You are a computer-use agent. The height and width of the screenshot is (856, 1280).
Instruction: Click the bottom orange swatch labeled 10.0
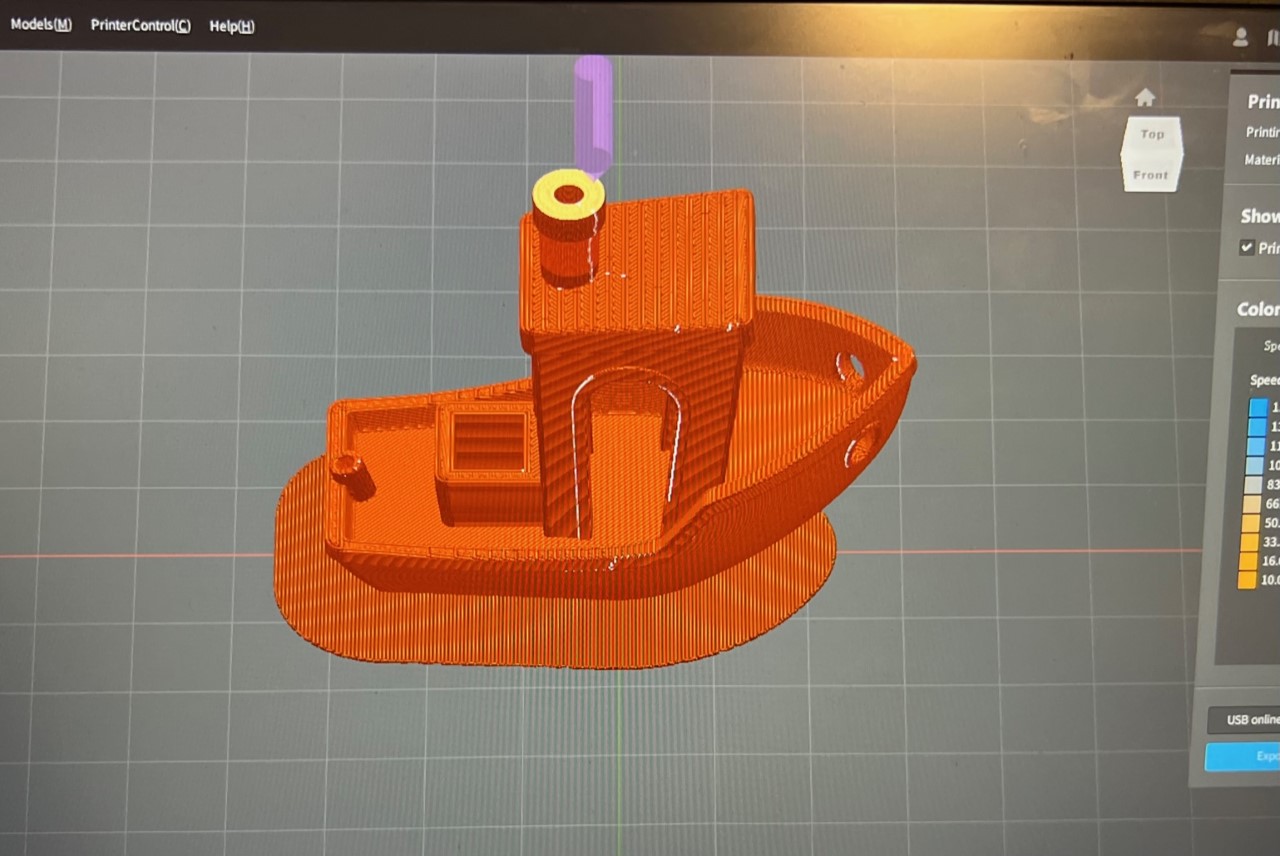pyautogui.click(x=1247, y=580)
